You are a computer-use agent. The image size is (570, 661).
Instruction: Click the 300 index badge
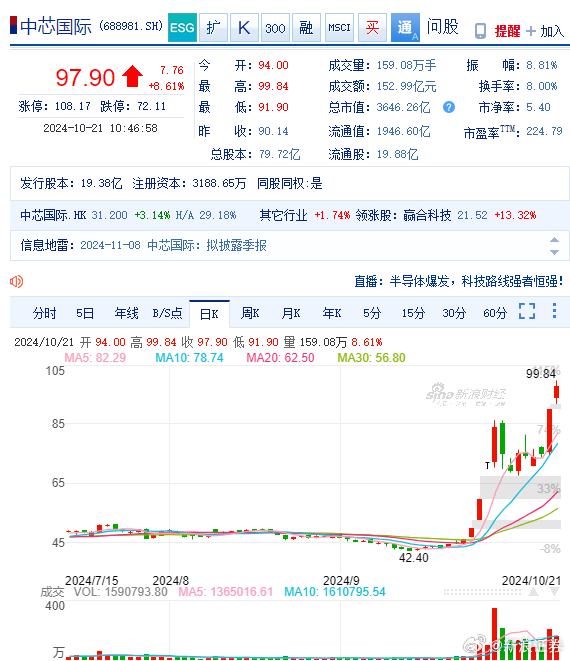275,27
